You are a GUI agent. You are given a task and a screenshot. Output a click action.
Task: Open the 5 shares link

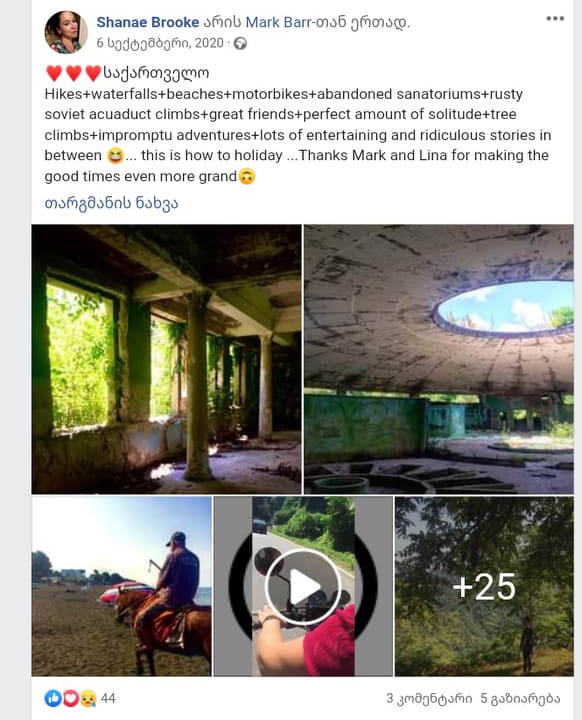point(520,698)
